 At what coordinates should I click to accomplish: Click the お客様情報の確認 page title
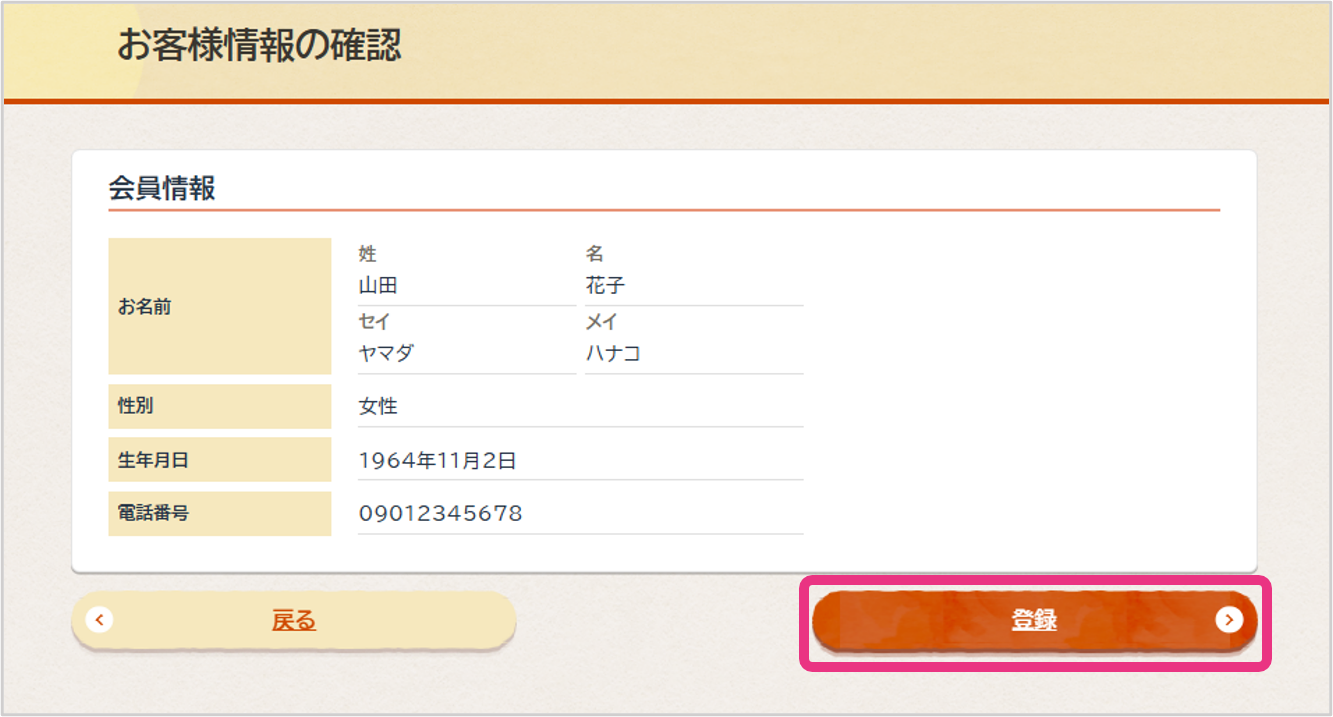point(259,45)
